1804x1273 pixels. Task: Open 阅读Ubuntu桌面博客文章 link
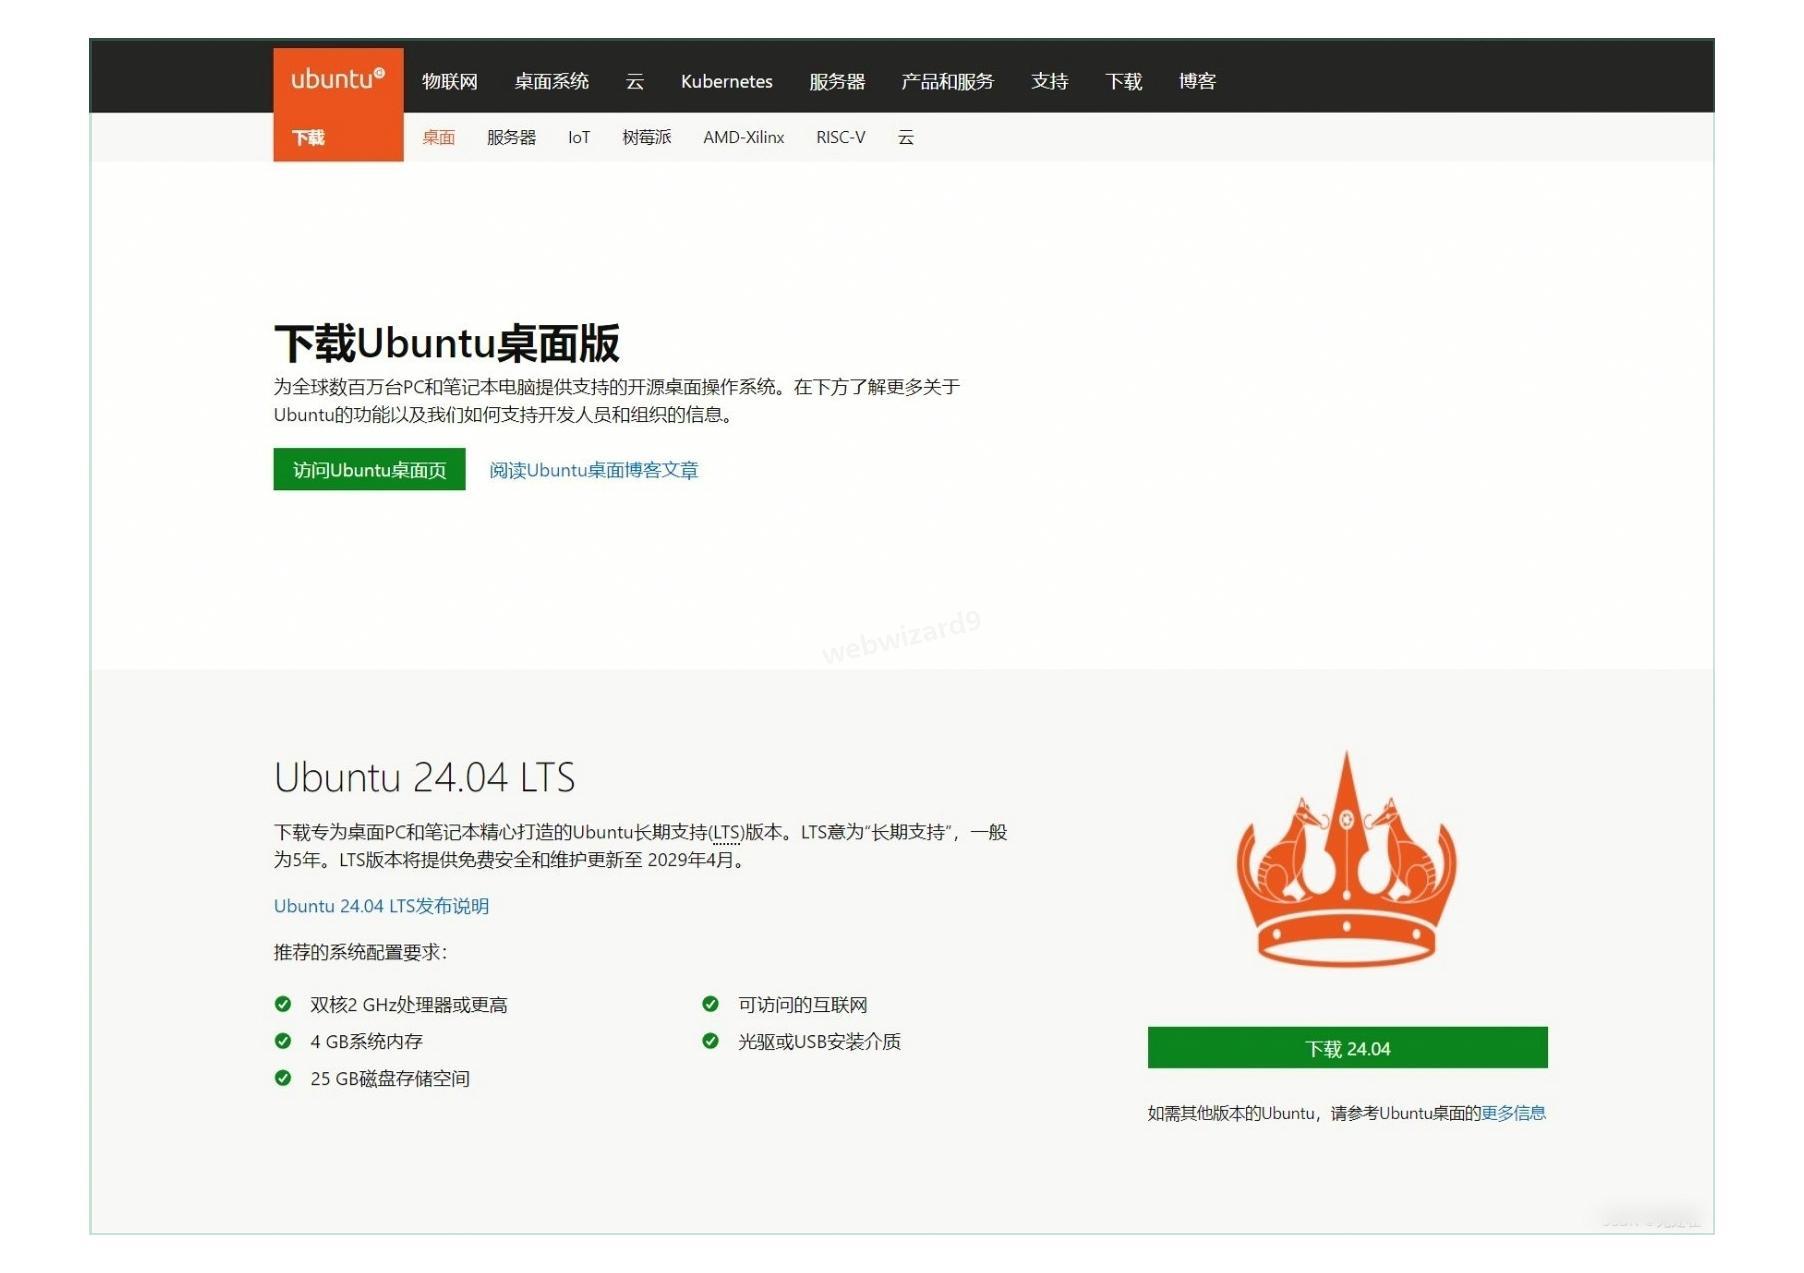click(x=594, y=470)
